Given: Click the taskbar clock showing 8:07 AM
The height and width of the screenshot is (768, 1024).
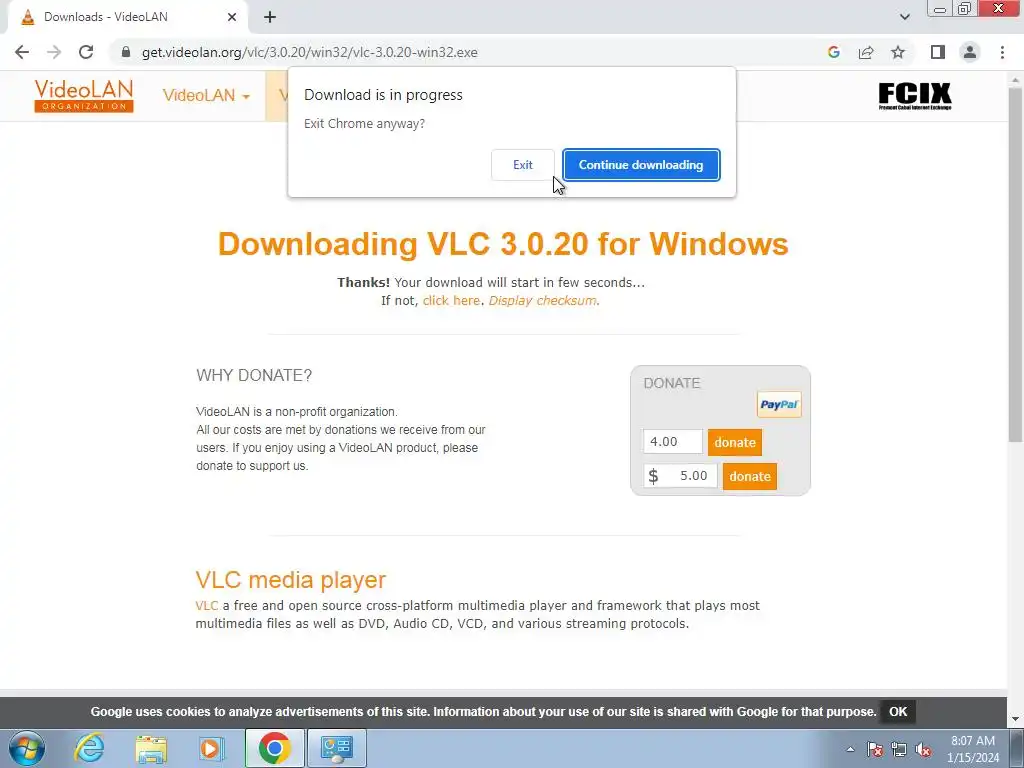Looking at the screenshot, I should pos(972,749).
